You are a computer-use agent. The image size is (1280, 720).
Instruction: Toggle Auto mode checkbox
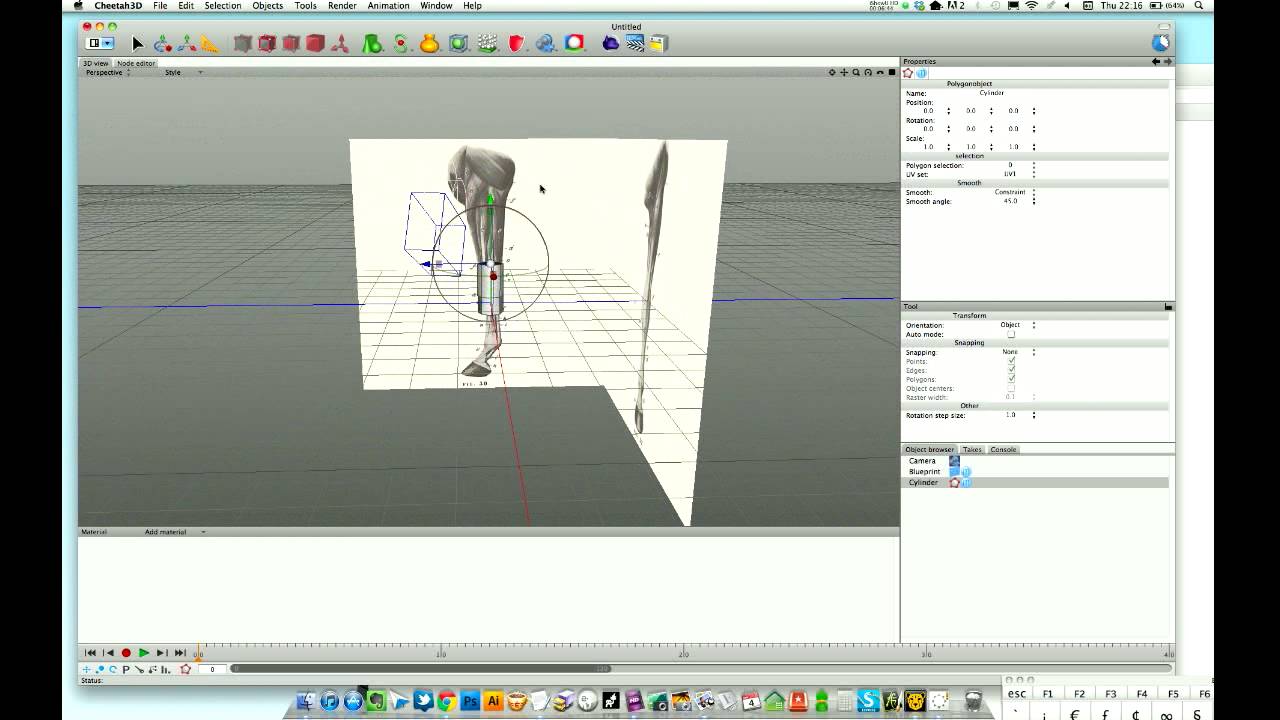coord(1011,334)
